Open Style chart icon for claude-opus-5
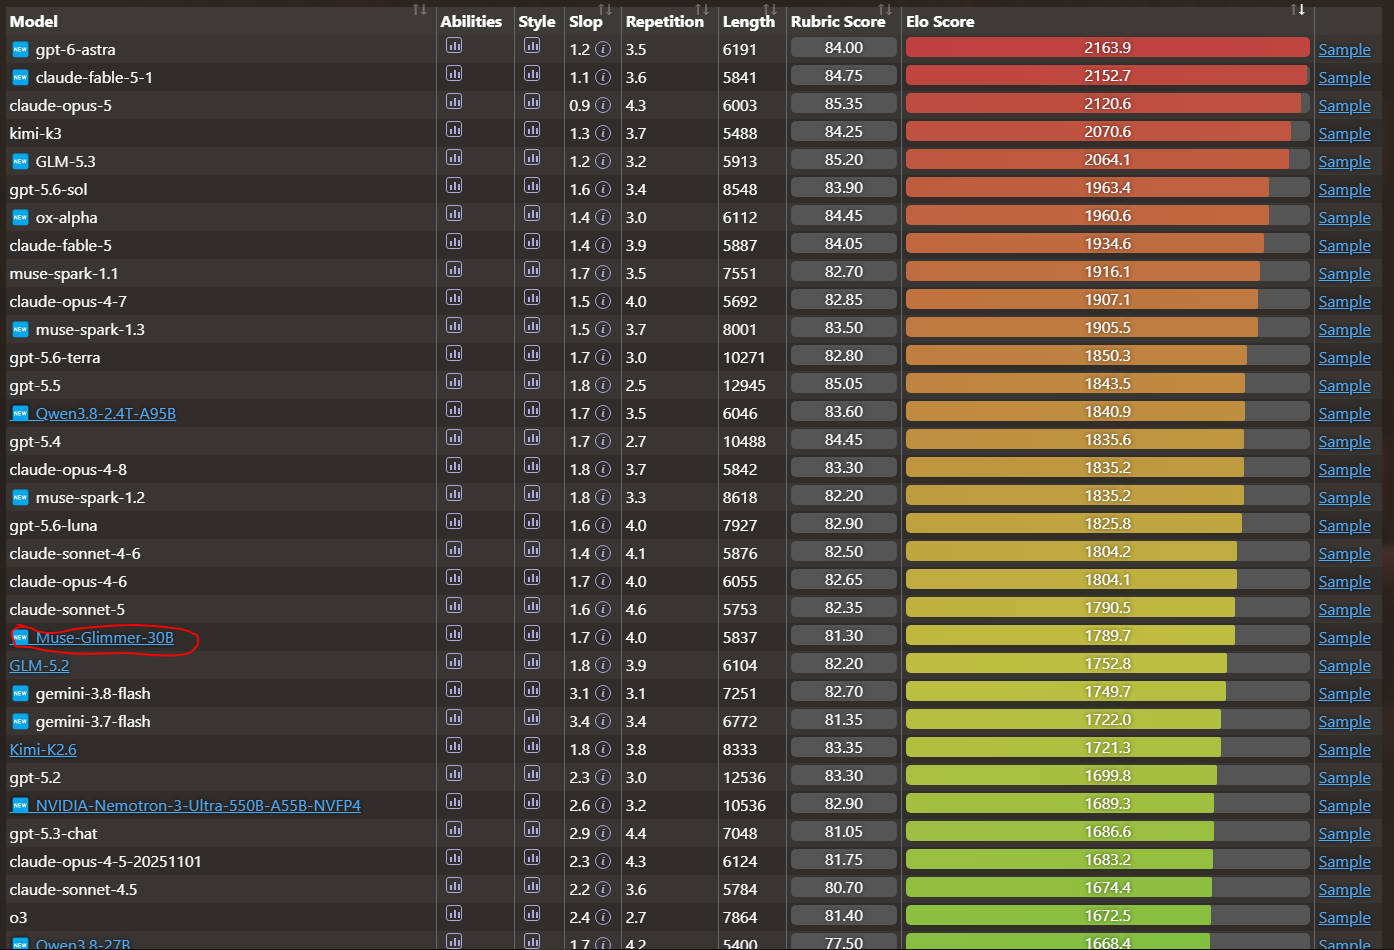This screenshot has width=1394, height=950. pyautogui.click(x=532, y=102)
